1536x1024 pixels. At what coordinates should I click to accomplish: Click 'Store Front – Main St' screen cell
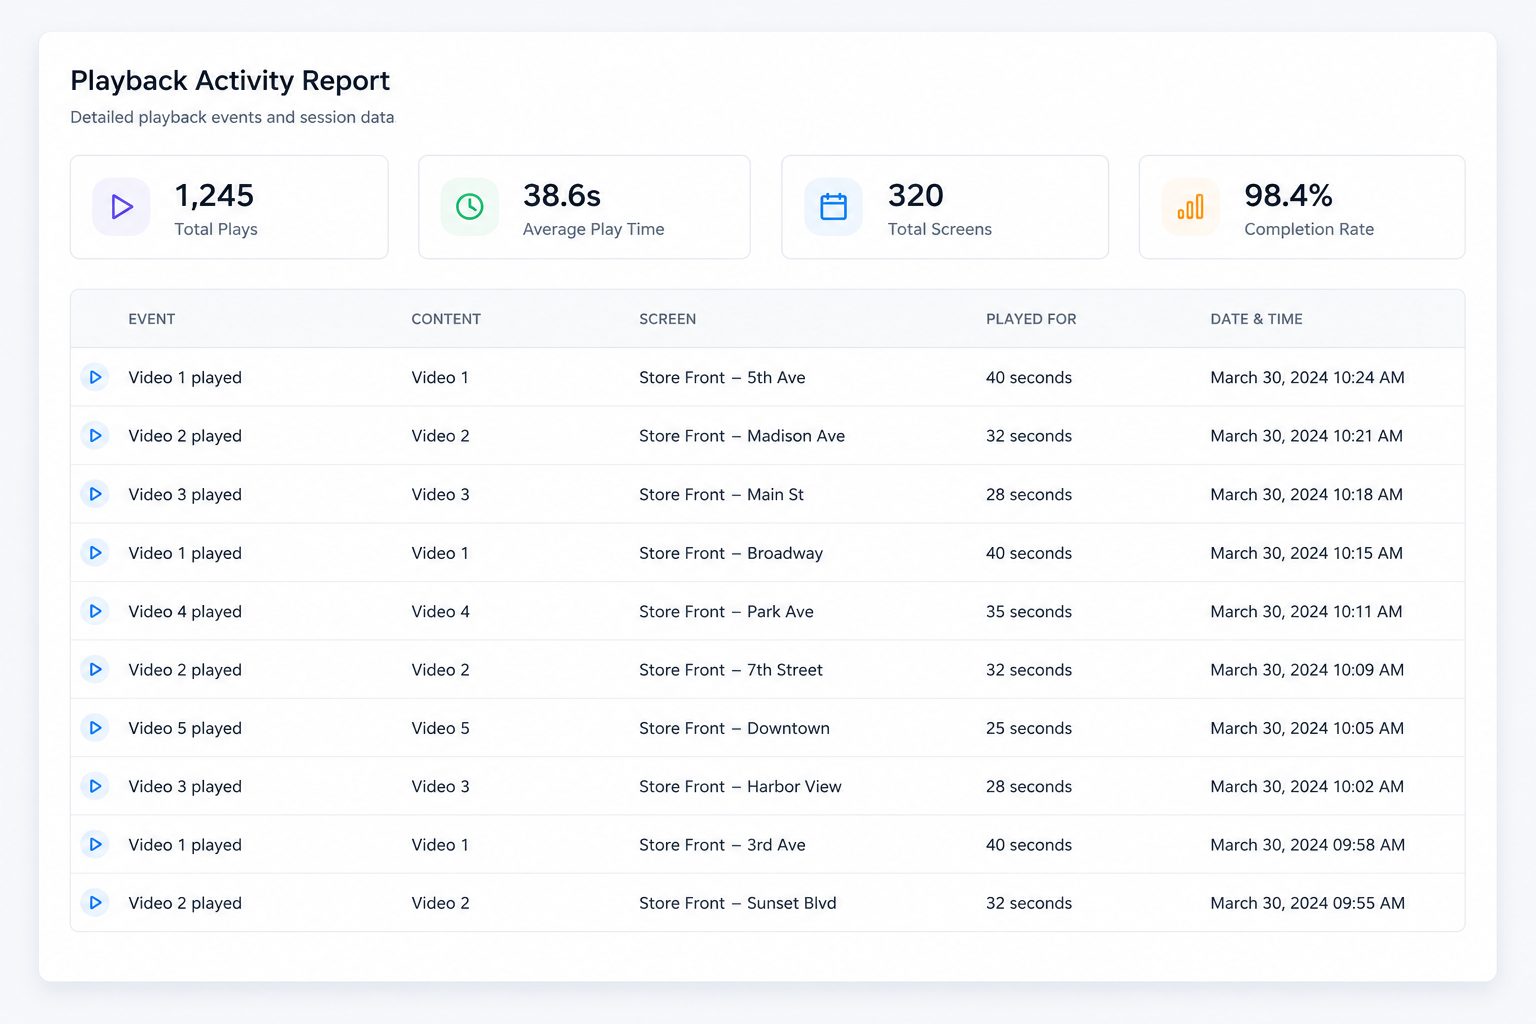[x=721, y=494]
